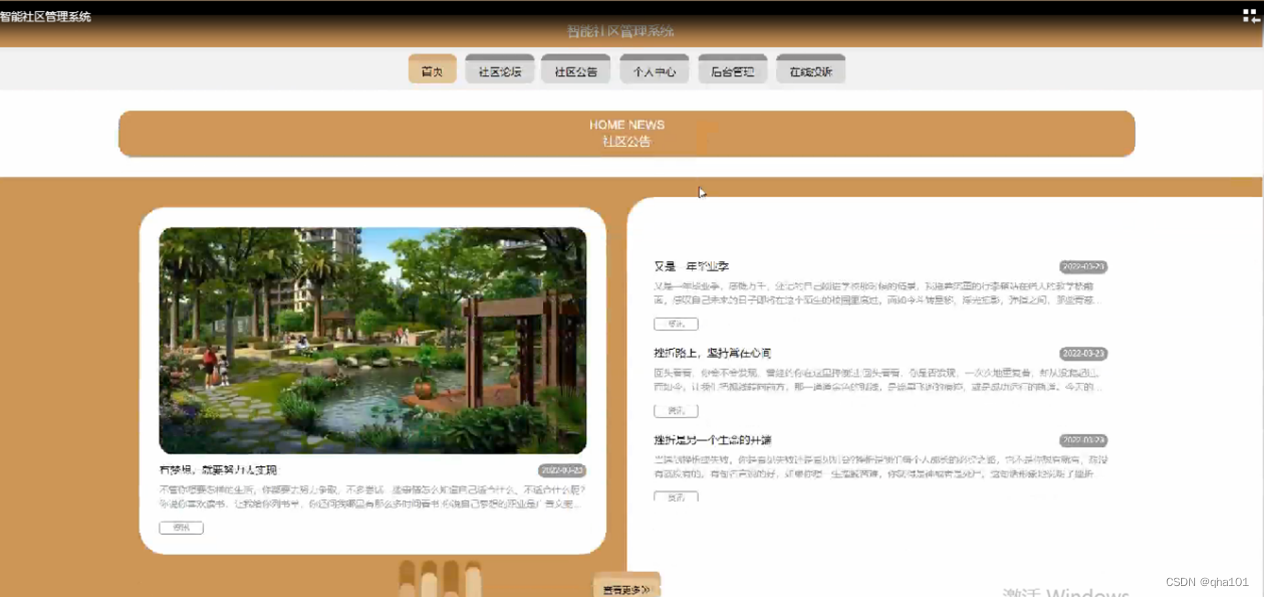This screenshot has width=1264, height=597.
Task: Open the 有梦想，就要努力去实现 article title
Action: (x=218, y=470)
